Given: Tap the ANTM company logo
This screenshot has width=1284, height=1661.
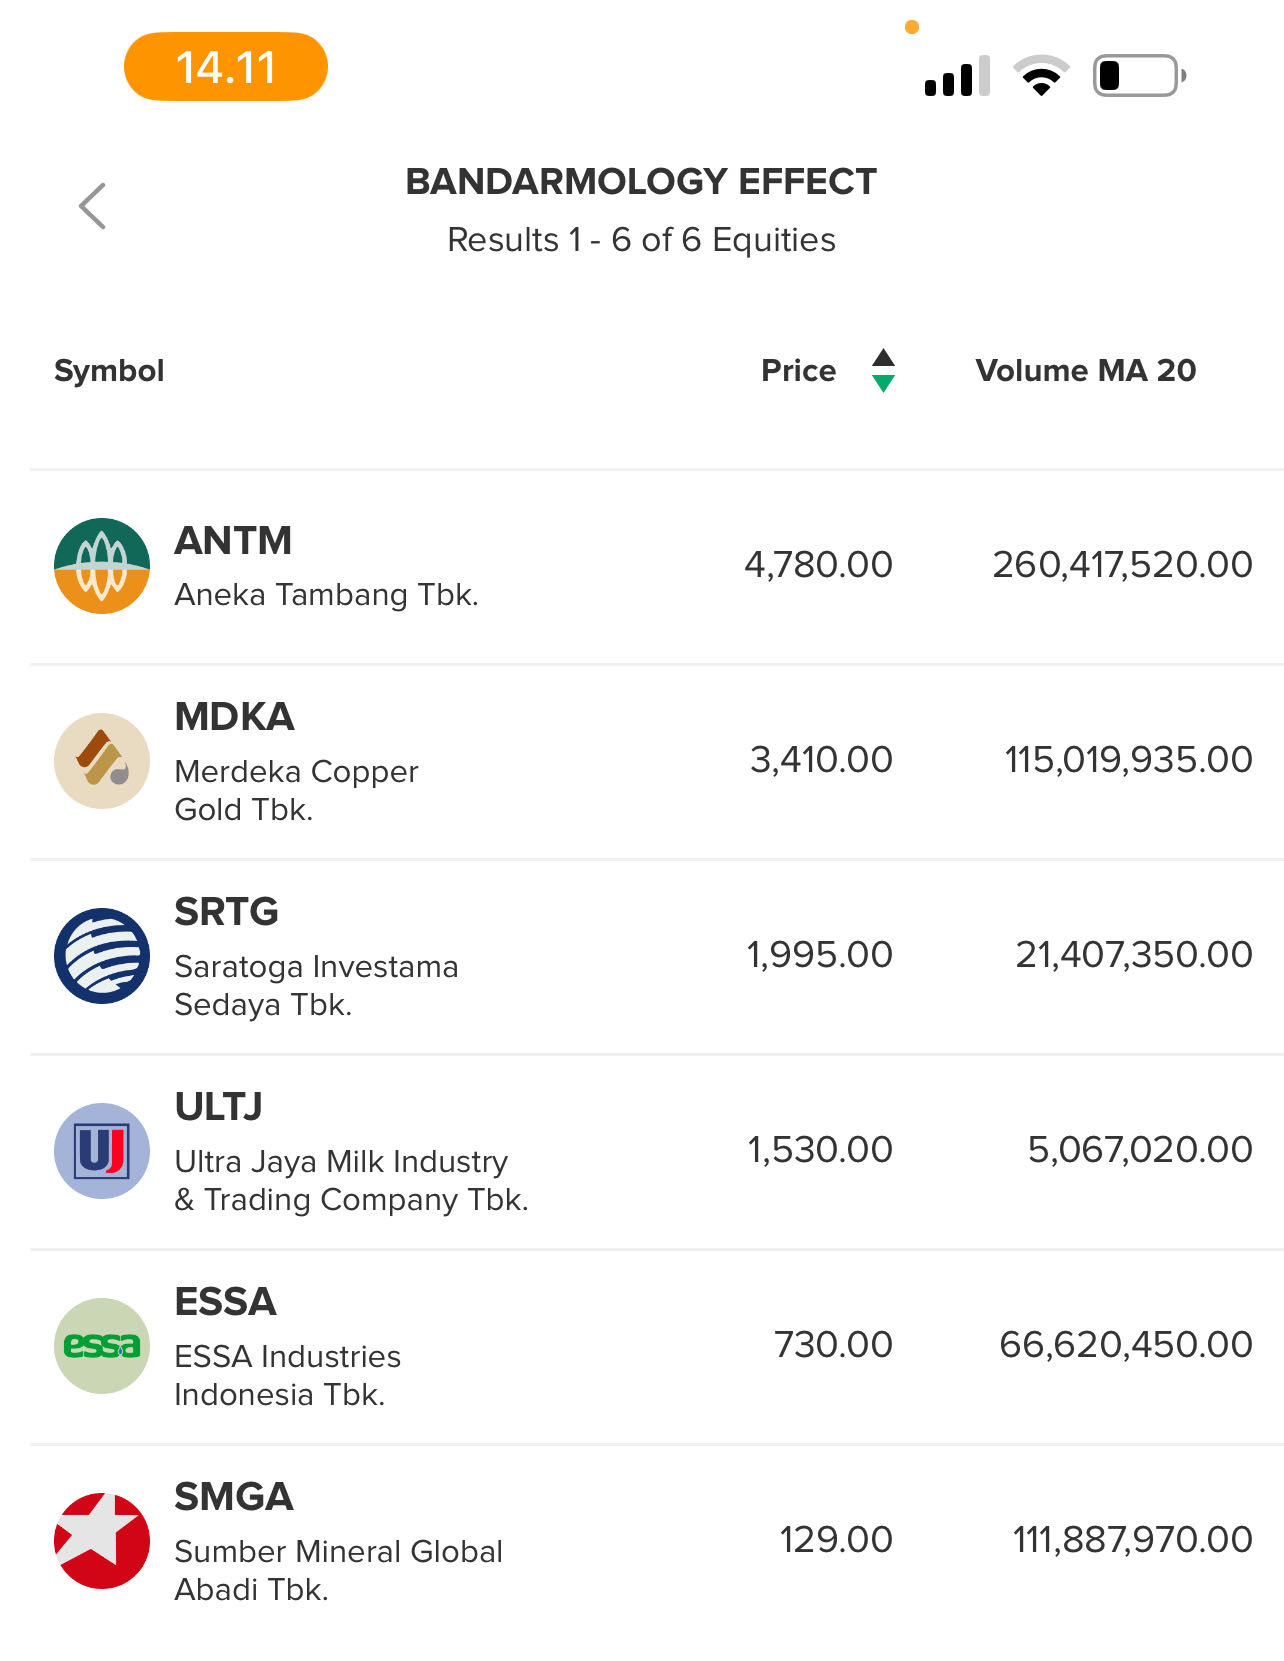Looking at the screenshot, I should (102, 565).
